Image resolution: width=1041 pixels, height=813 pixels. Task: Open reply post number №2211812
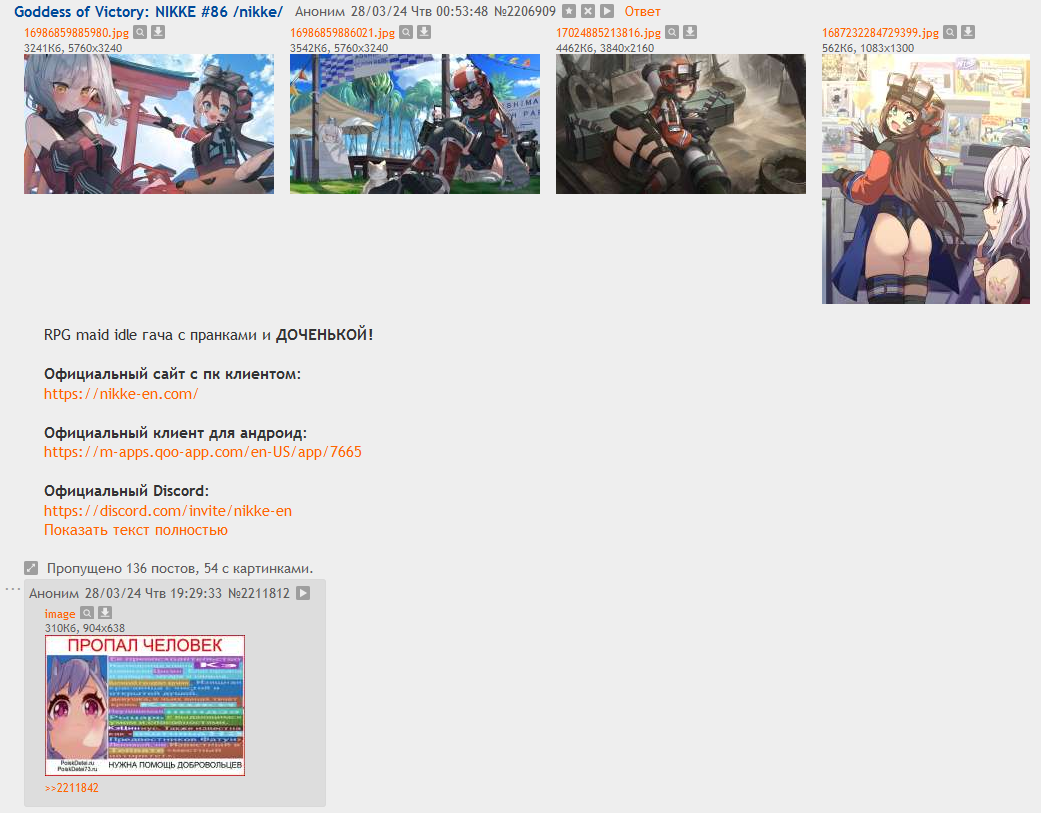[x=259, y=593]
